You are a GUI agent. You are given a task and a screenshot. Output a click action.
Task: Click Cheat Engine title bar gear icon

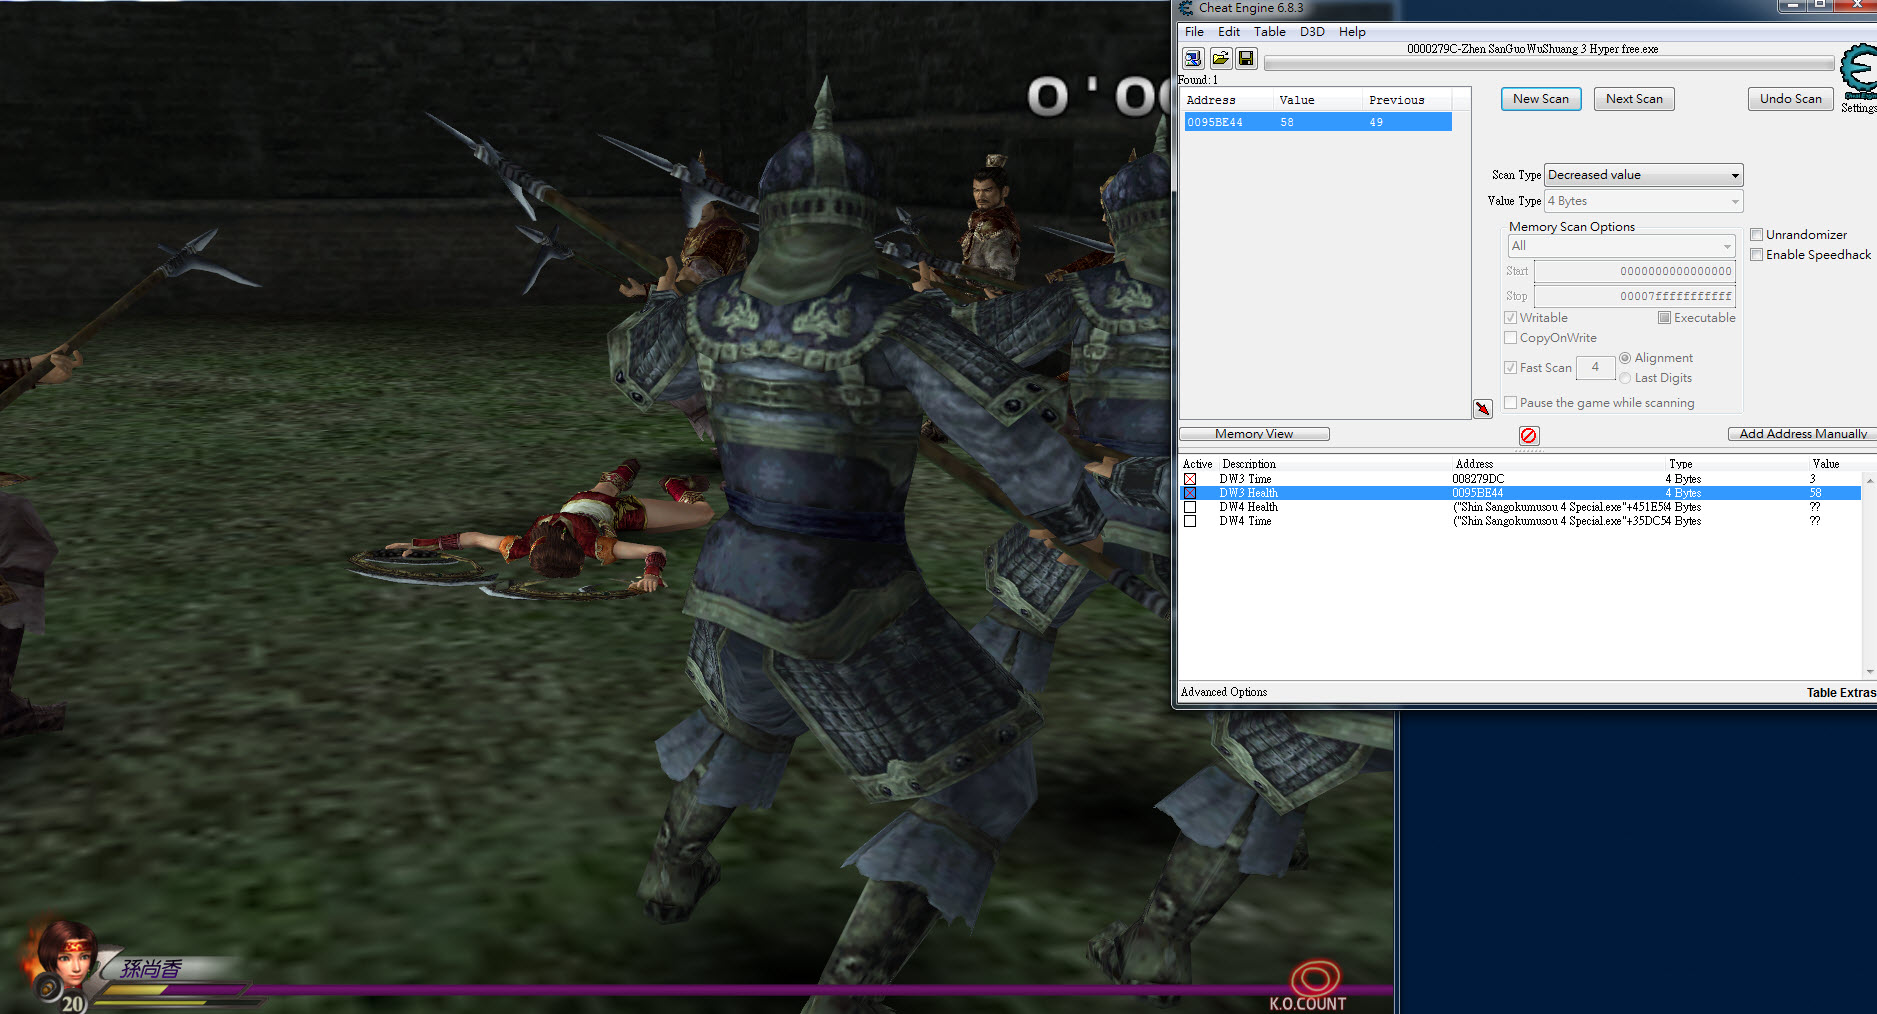tap(1186, 8)
